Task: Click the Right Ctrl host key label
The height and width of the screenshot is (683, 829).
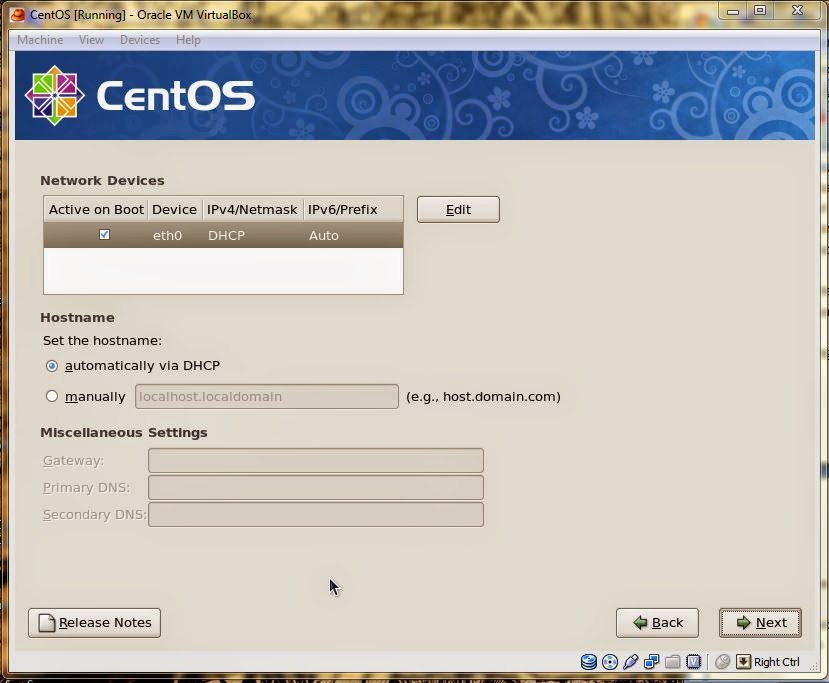Action: point(777,662)
